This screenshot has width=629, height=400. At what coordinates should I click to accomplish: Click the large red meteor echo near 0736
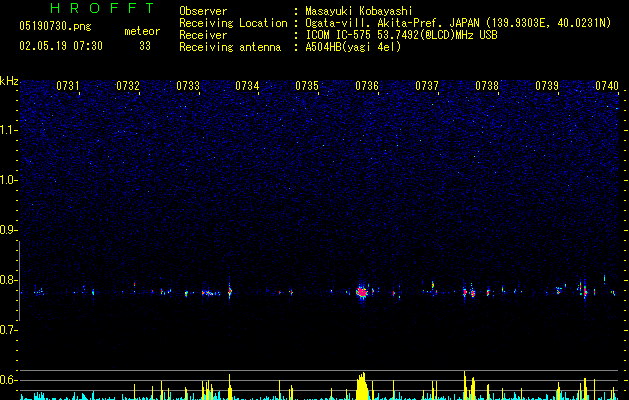click(362, 292)
